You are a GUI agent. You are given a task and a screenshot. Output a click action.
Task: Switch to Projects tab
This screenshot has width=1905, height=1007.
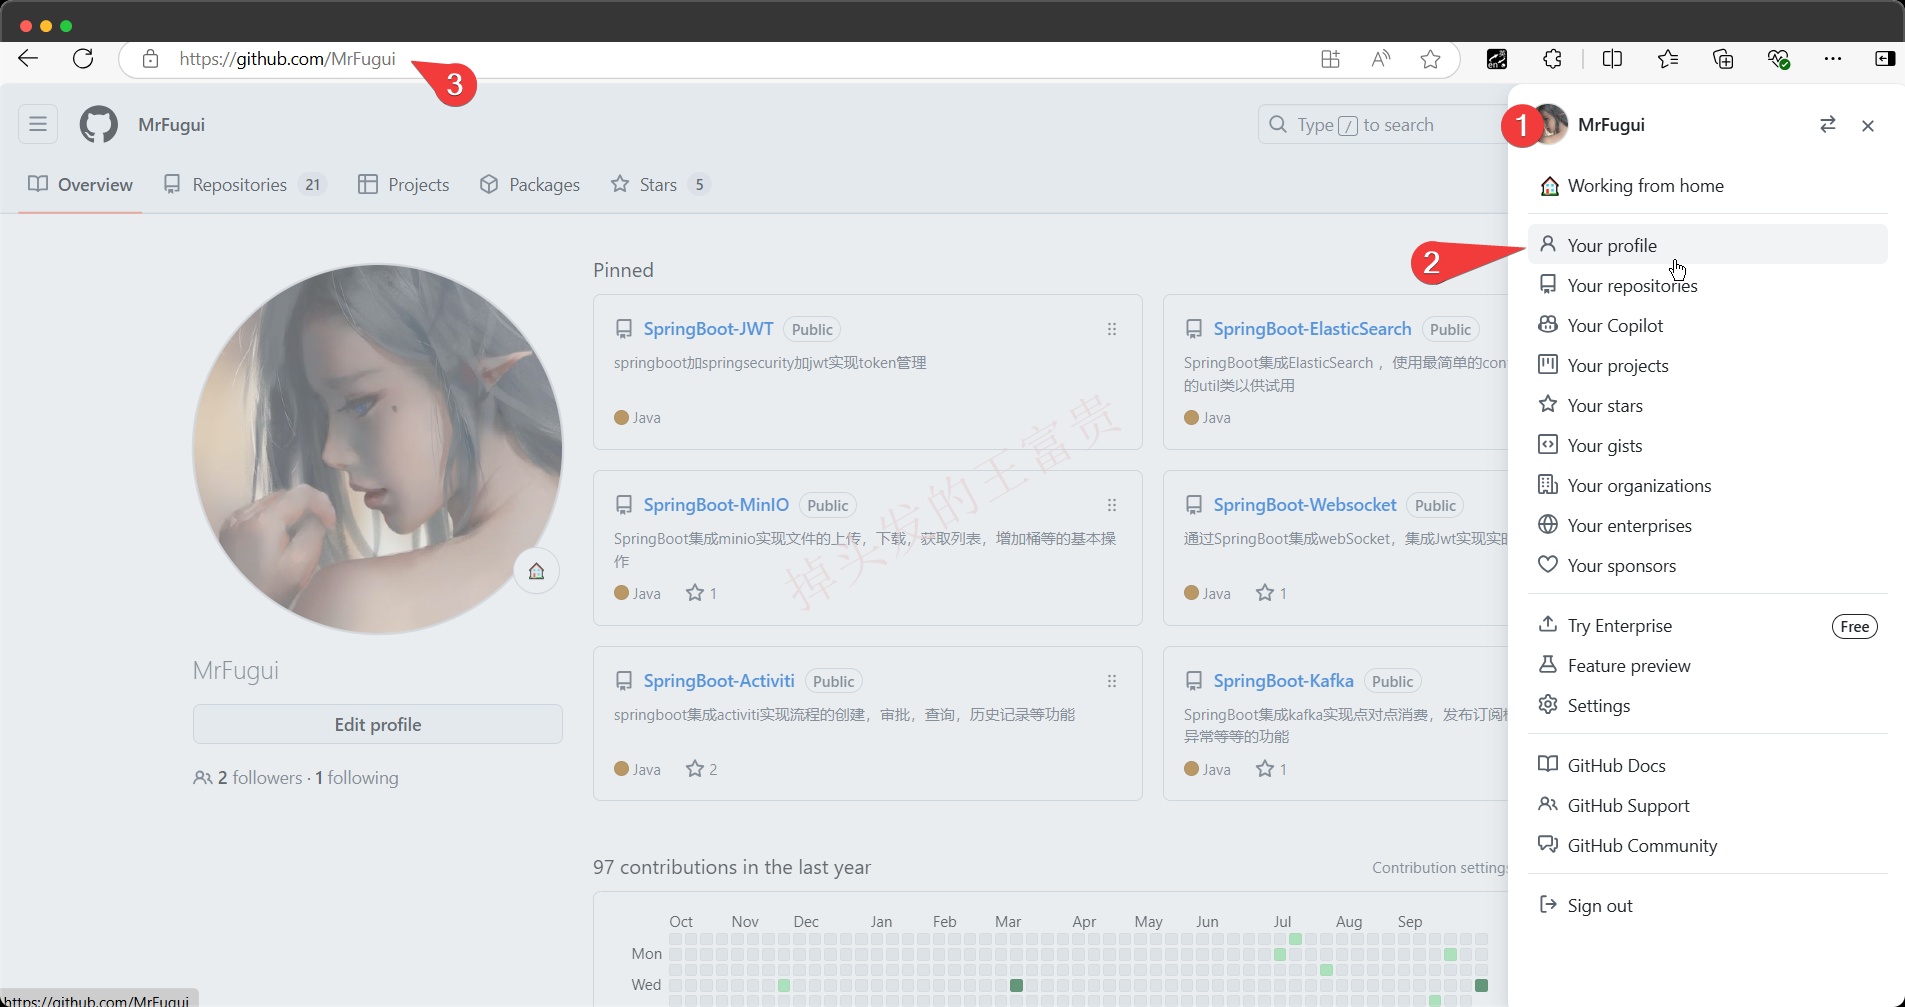pyautogui.click(x=404, y=184)
